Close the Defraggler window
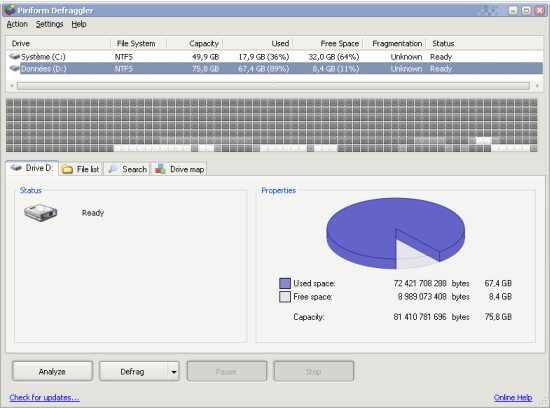The image size is (550, 408). pos(539,11)
